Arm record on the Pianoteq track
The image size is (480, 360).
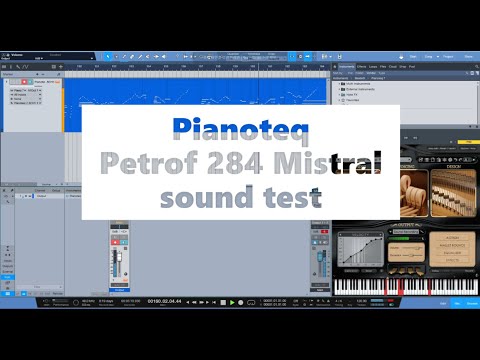click(24, 82)
